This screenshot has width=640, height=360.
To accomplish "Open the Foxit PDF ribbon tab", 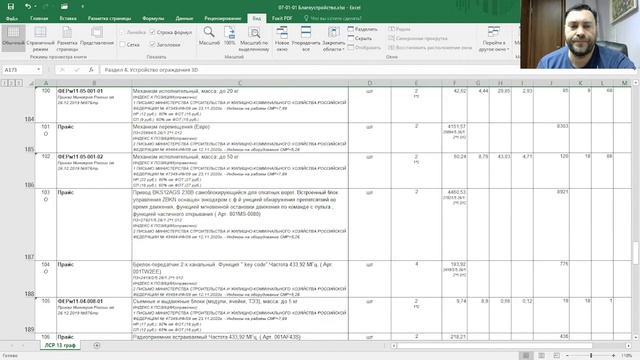I will [x=282, y=18].
